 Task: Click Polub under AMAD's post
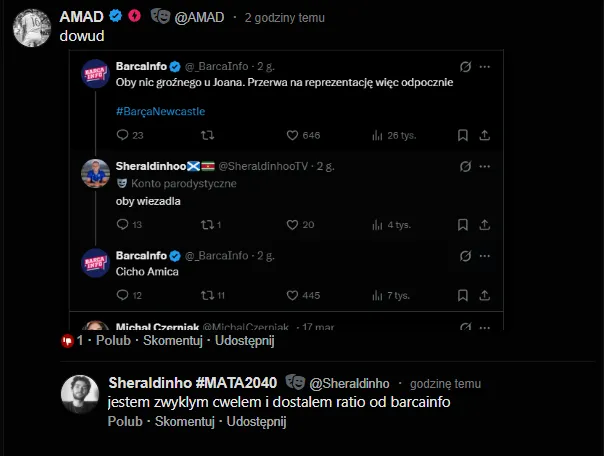click(x=112, y=341)
